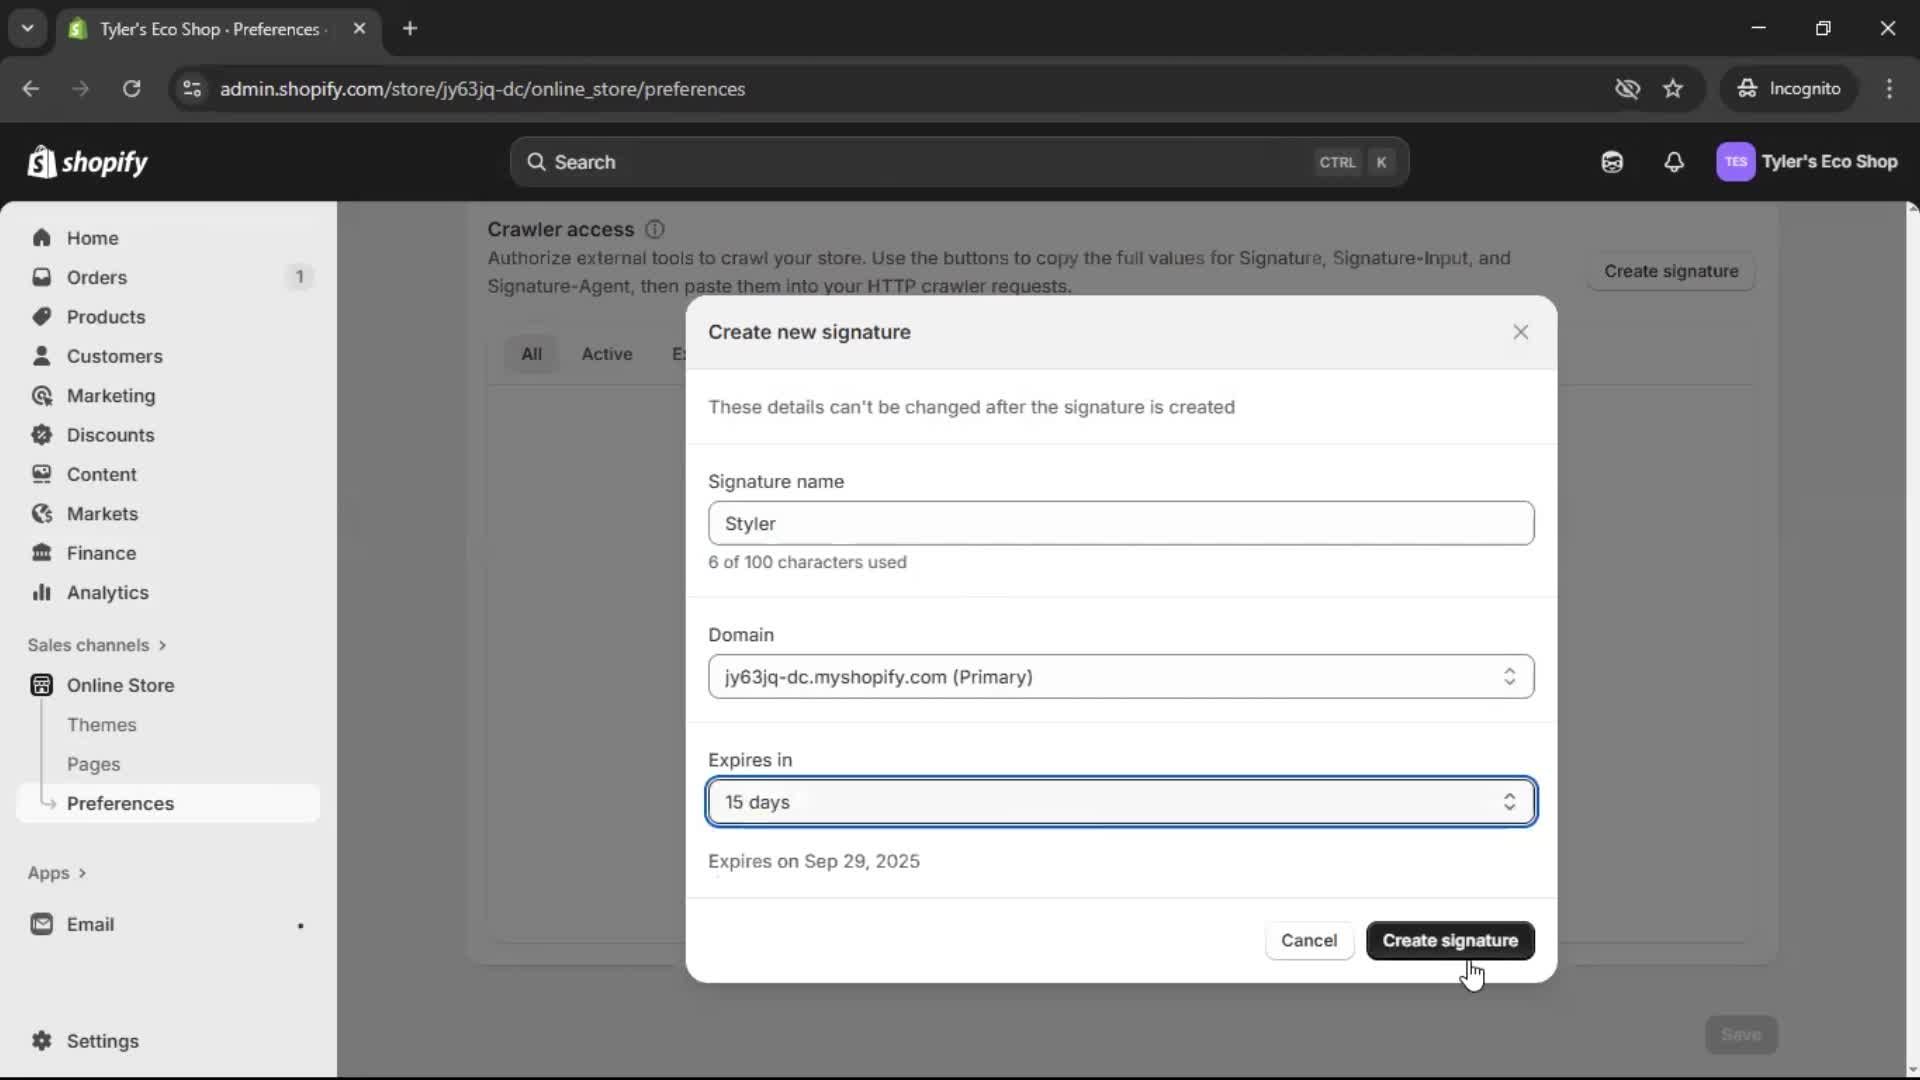Screen dimensions: 1920x1080
Task: Open the Email sales channel
Action: click(91, 924)
